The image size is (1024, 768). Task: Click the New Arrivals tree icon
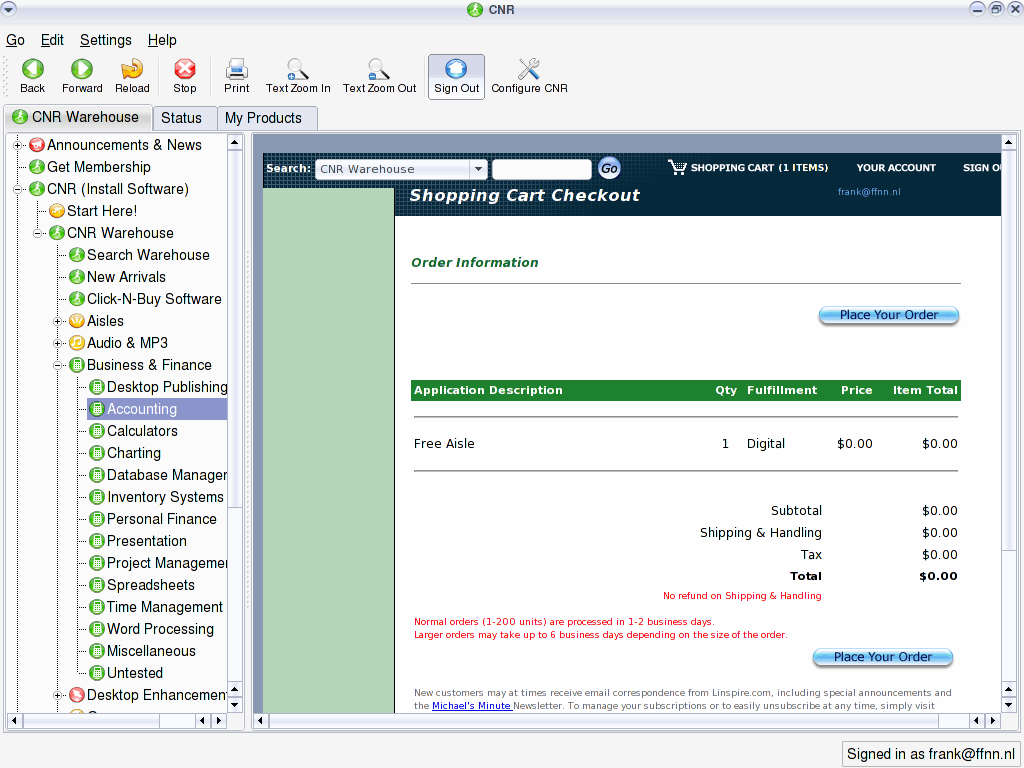click(77, 277)
